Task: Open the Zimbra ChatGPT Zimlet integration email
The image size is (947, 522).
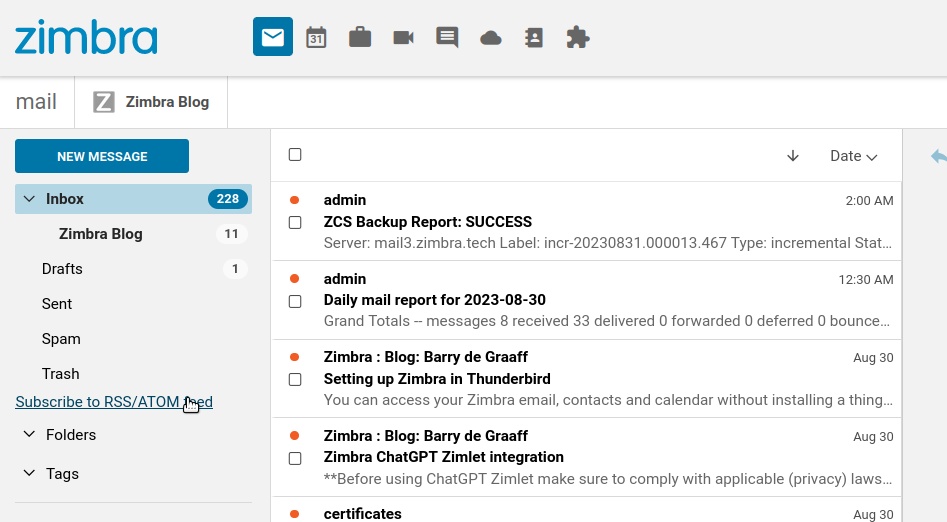Action: 600,457
